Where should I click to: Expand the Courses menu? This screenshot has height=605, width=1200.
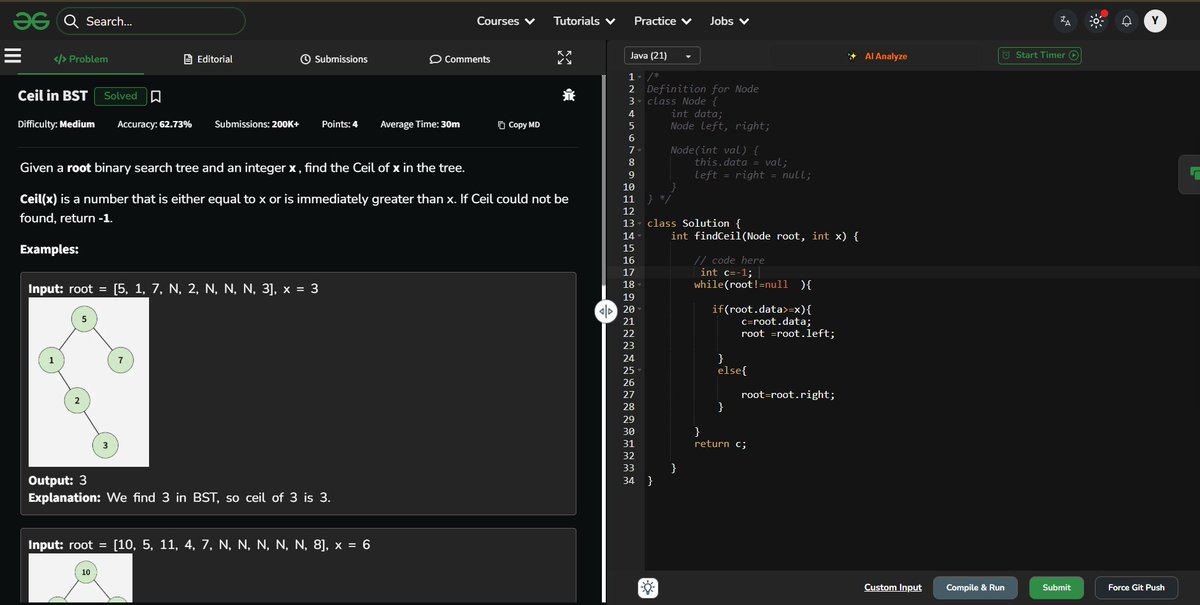tap(505, 21)
